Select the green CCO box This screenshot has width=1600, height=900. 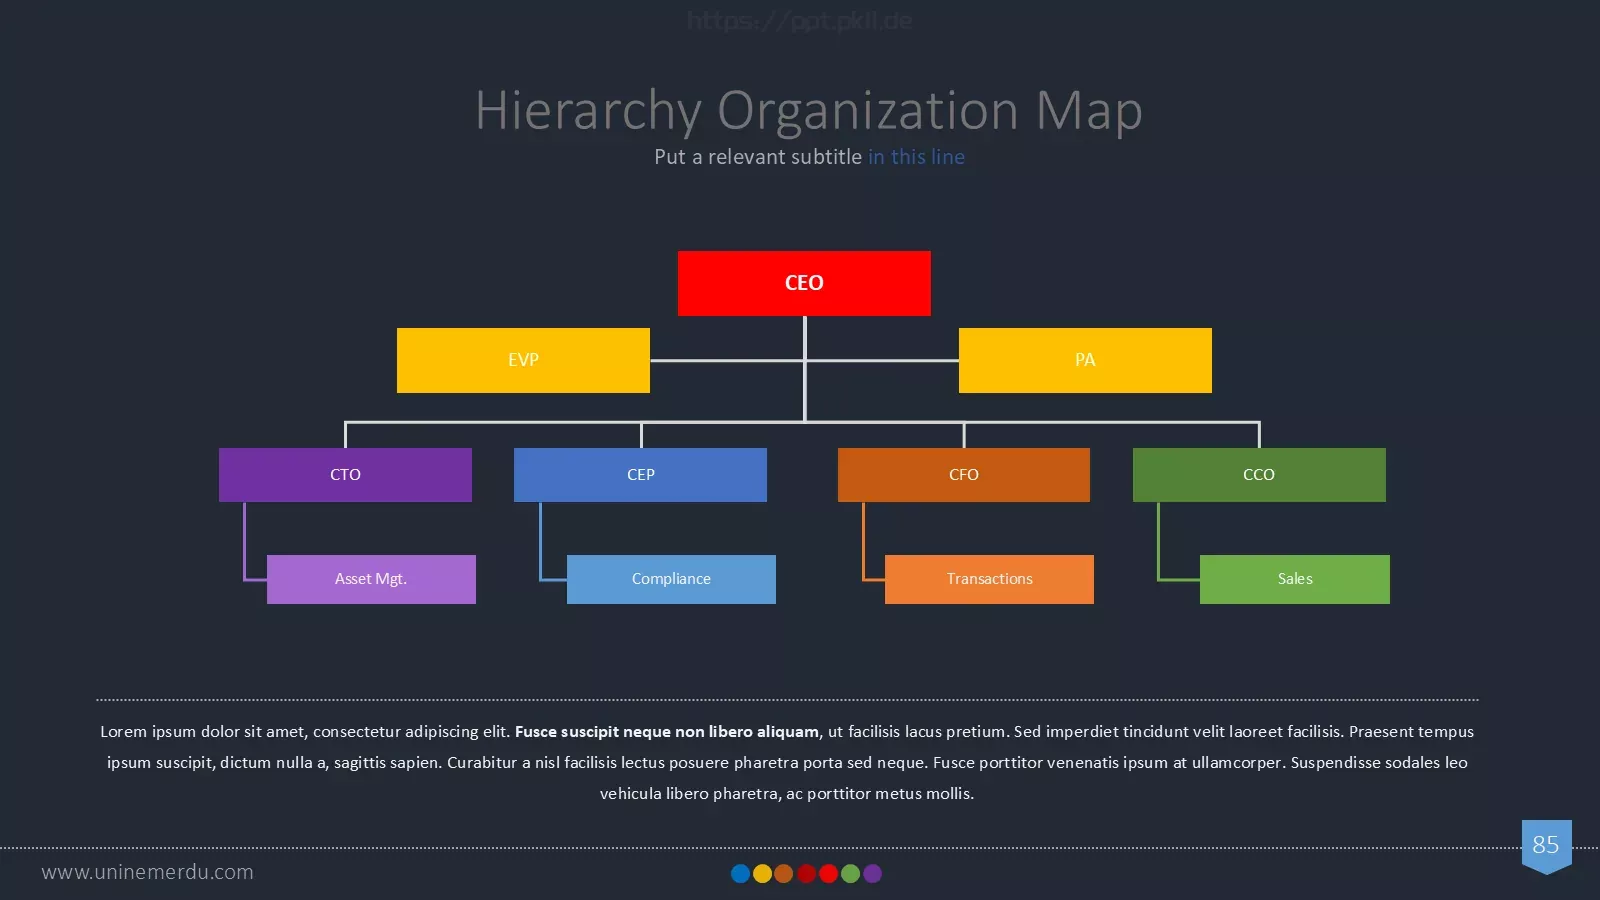[x=1259, y=475]
